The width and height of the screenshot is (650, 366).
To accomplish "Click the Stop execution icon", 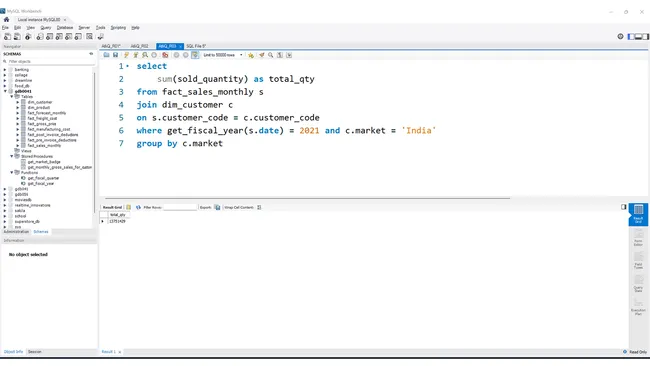I will pos(154,55).
